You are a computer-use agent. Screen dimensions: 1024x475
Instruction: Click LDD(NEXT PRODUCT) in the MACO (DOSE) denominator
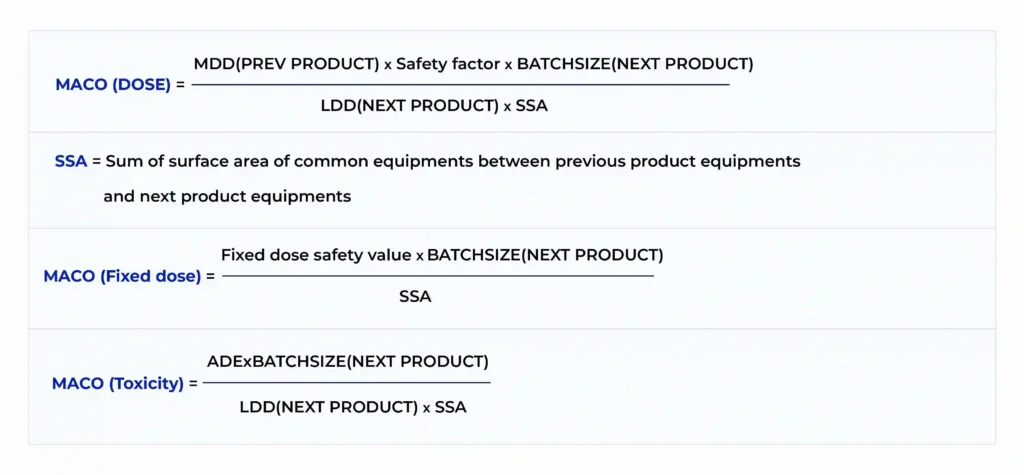tap(406, 105)
